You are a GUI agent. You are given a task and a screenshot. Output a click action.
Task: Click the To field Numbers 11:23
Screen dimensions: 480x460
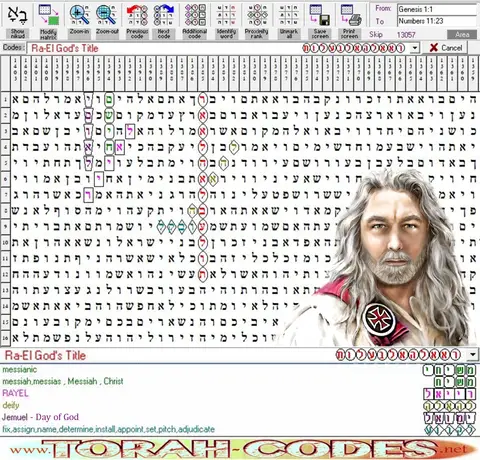coord(437,21)
